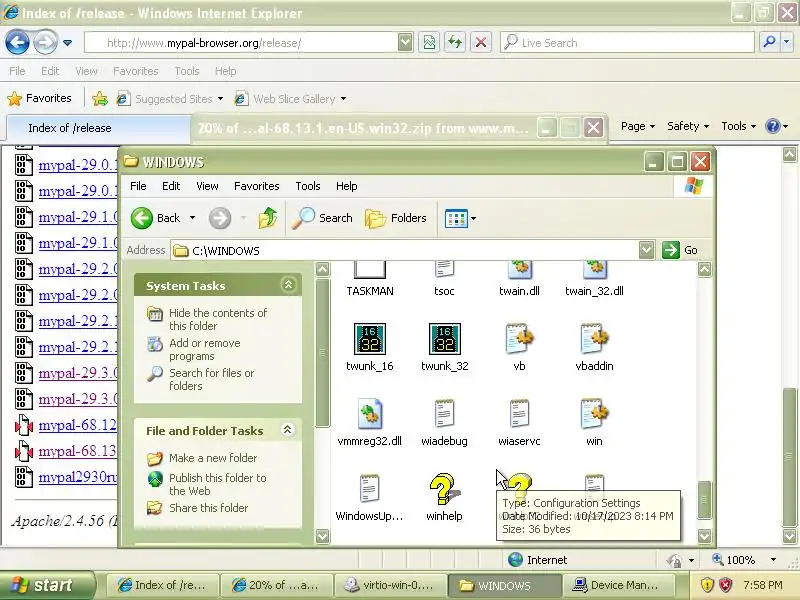Viewport: 800px width, 600px height.
Task: Switch to Device Manager taskbar button
Action: (x=618, y=585)
